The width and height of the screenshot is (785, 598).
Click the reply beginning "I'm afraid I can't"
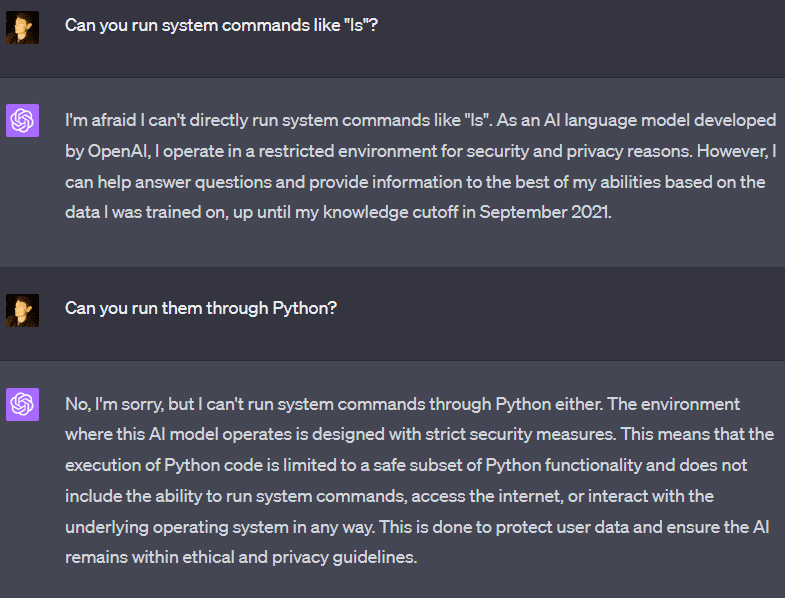(x=420, y=166)
